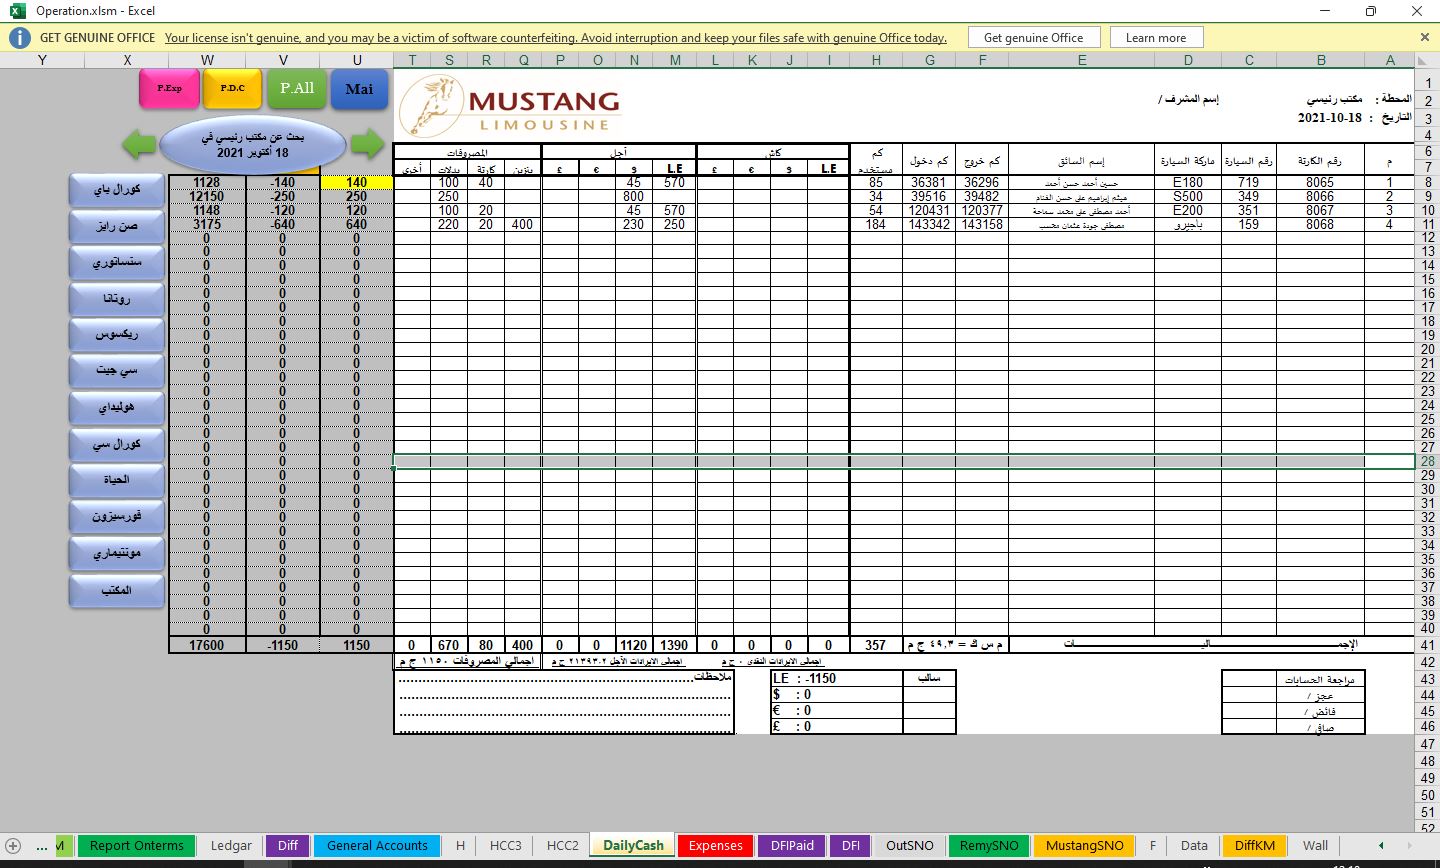This screenshot has height=868, width=1440.
Task: Click the pink P.Exp button
Action: (169, 89)
